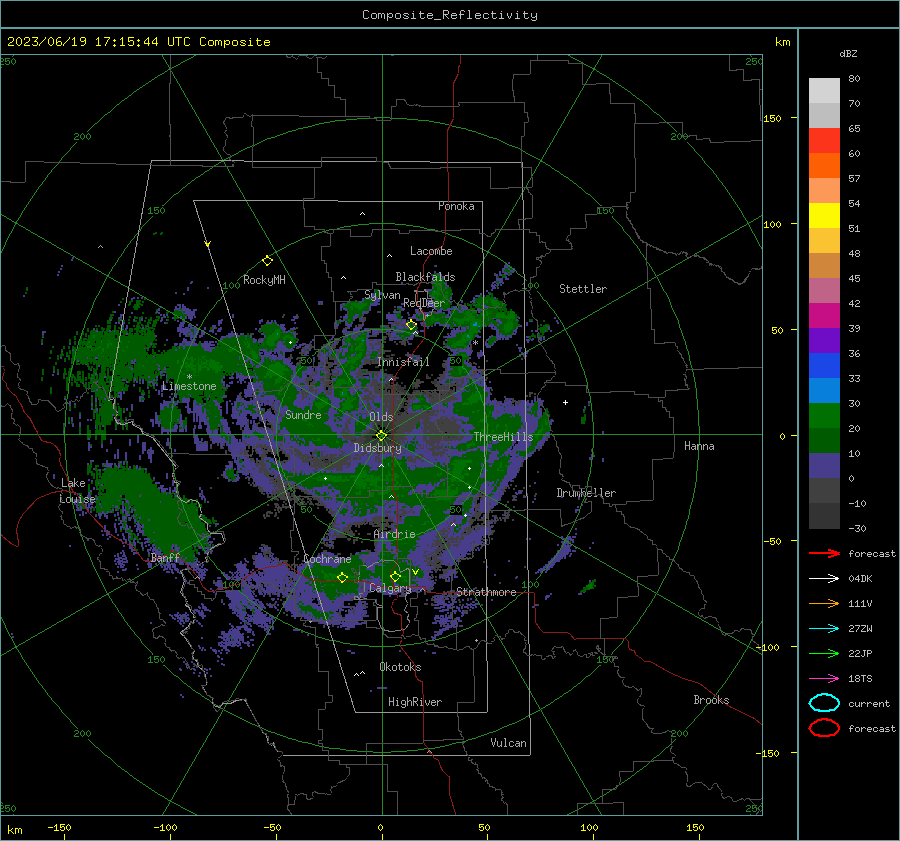This screenshot has height=841, width=900.
Task: Click the Cochrane label
Action: tap(327, 559)
